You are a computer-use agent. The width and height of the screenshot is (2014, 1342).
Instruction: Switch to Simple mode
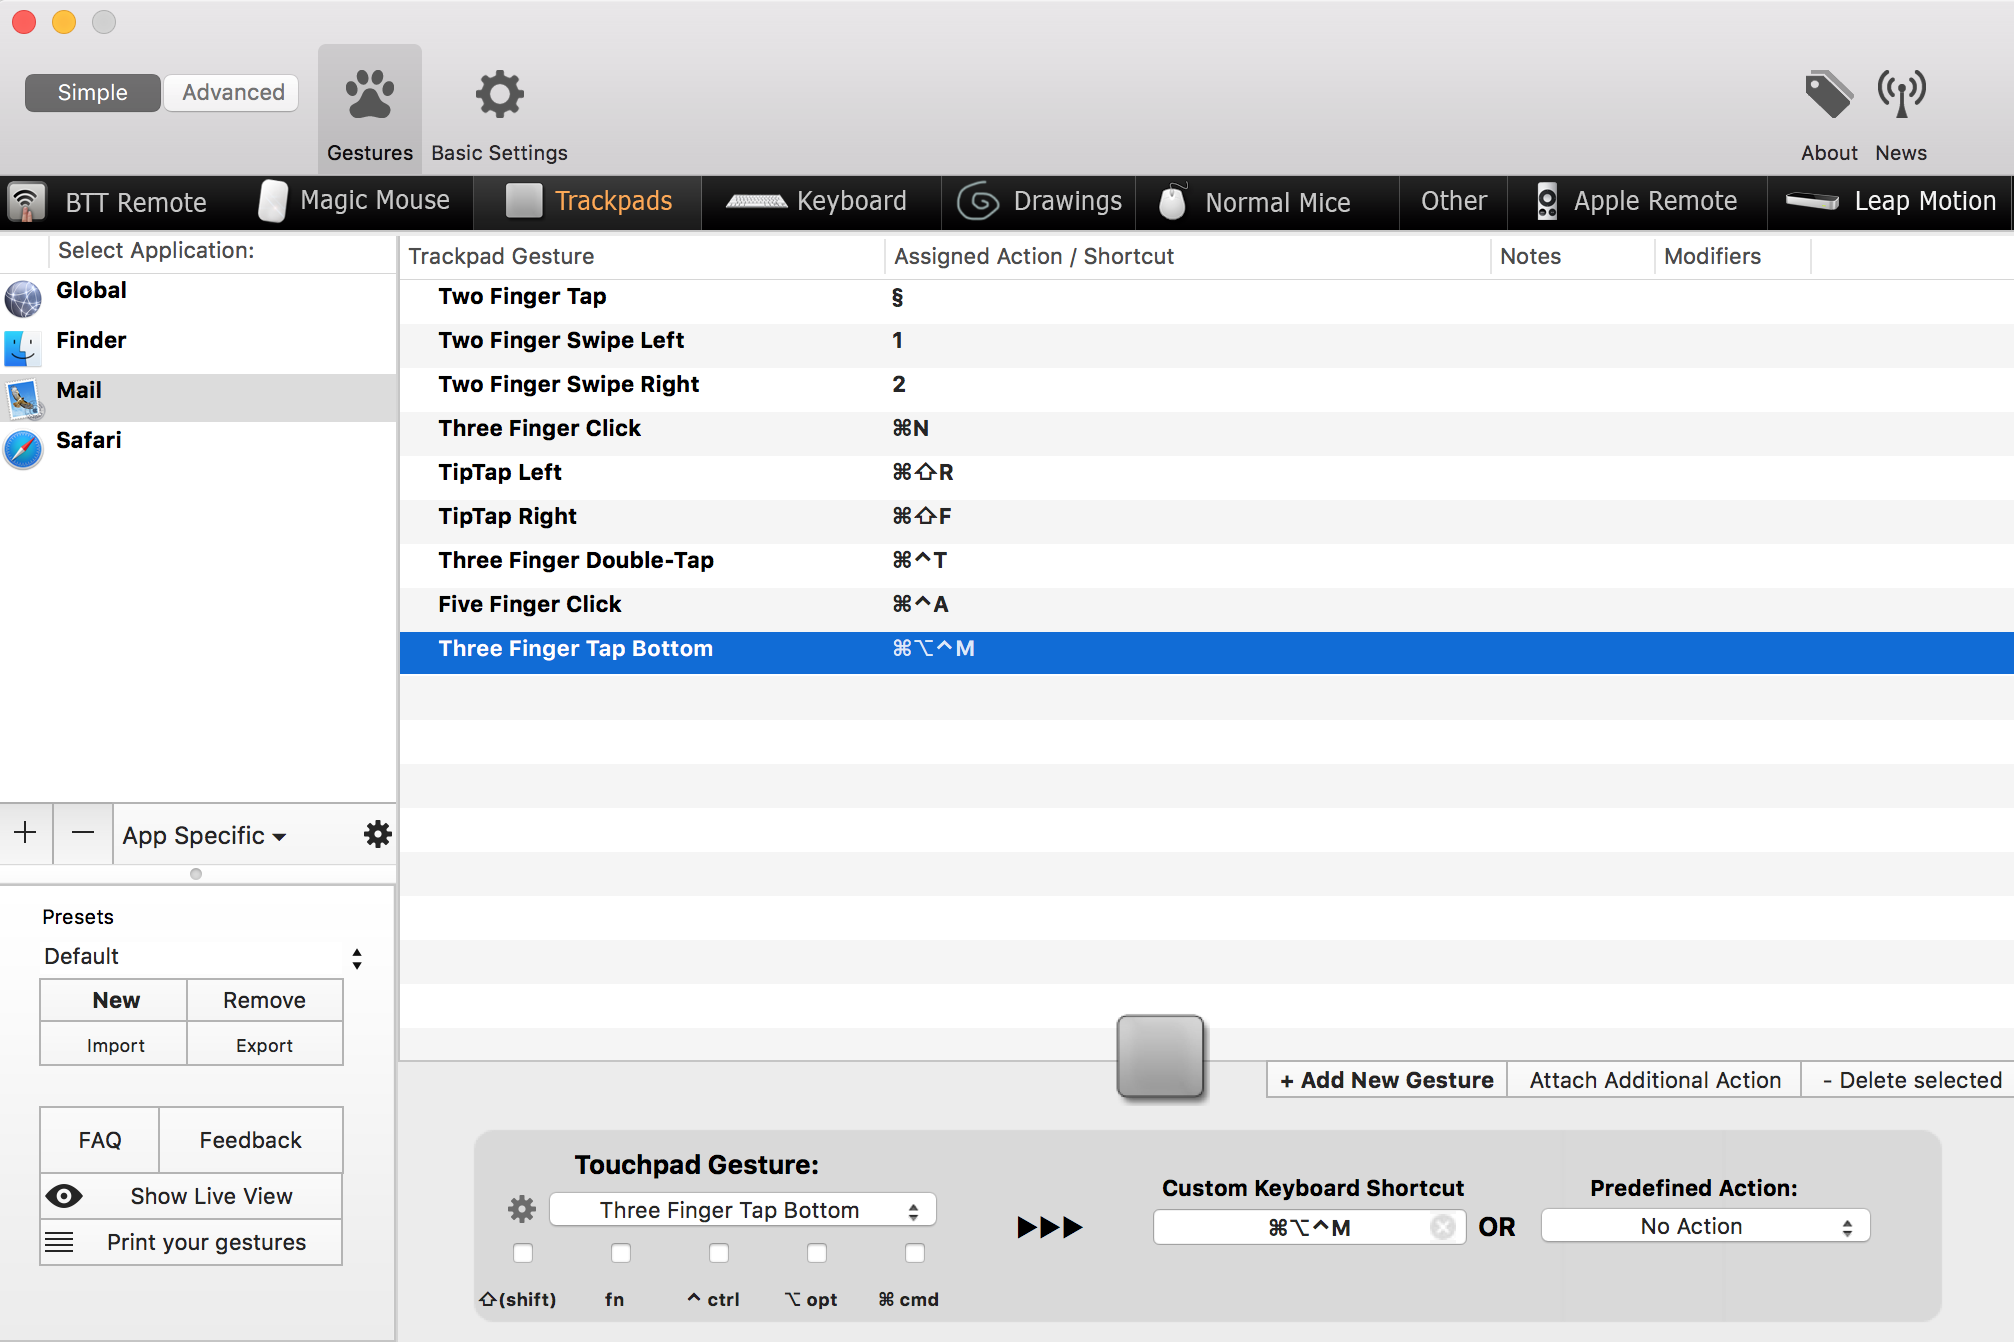point(92,93)
